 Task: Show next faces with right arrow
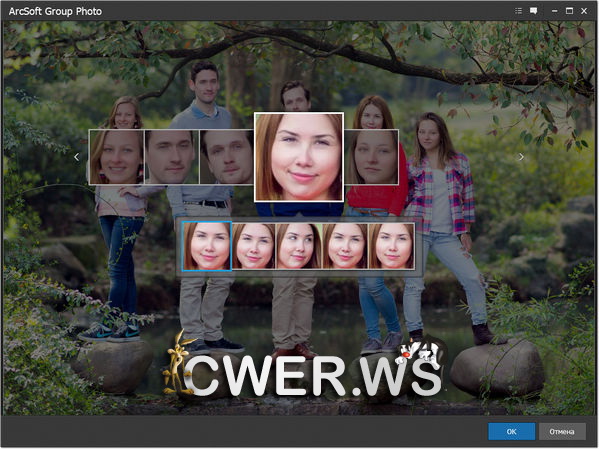521,157
